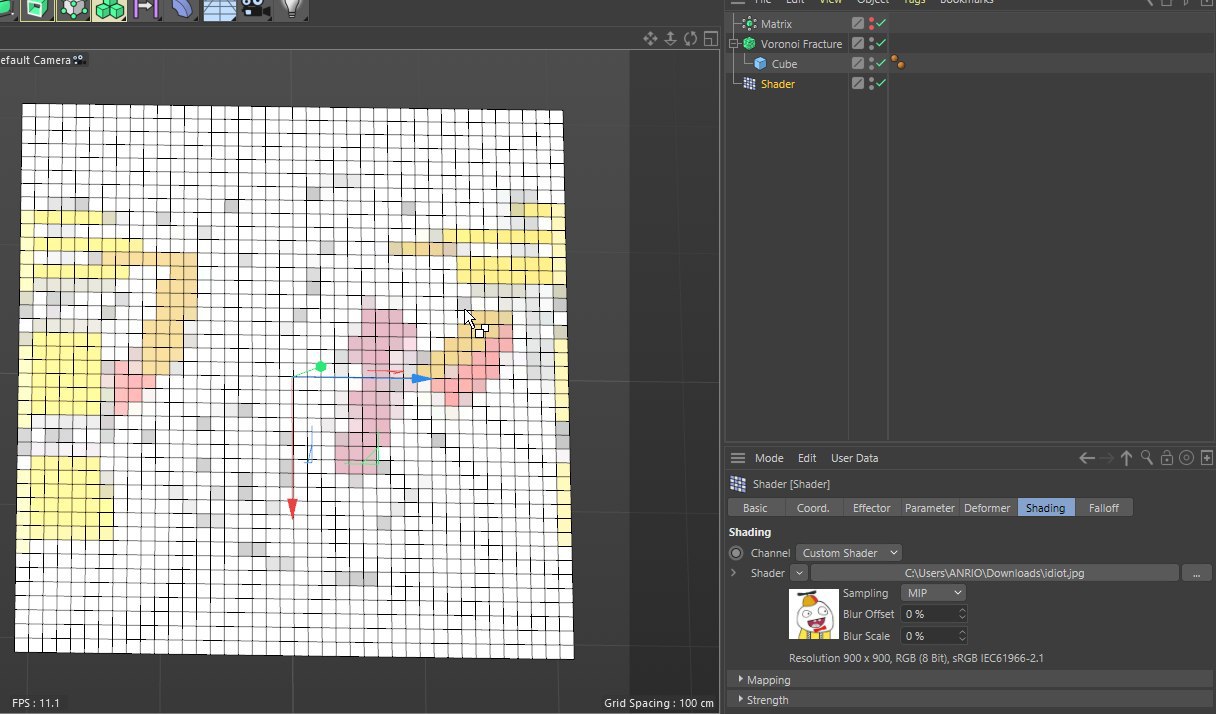This screenshot has width=1216, height=714.
Task: Click the Default Camera indicator icon
Action: coord(80,60)
